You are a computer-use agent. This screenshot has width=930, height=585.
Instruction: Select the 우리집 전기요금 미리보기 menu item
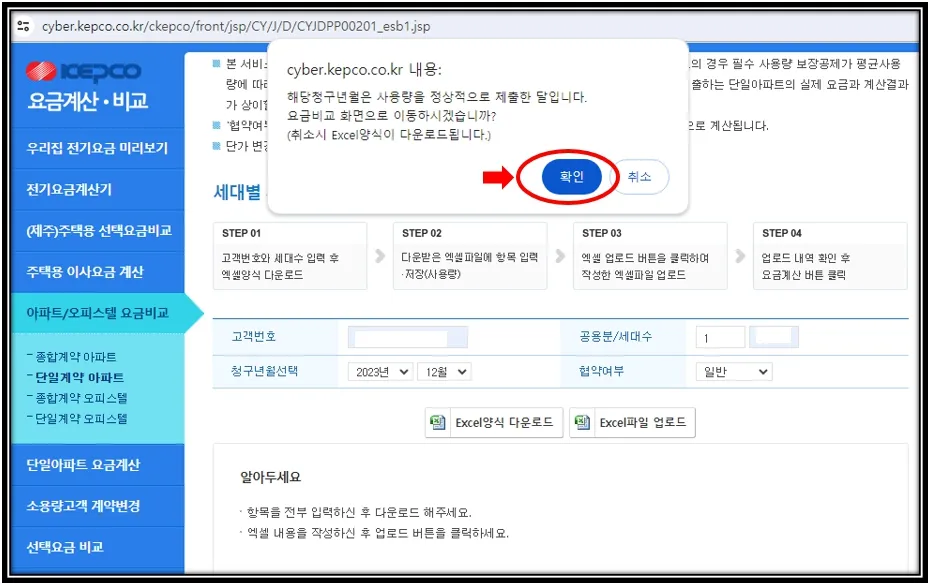coord(97,148)
